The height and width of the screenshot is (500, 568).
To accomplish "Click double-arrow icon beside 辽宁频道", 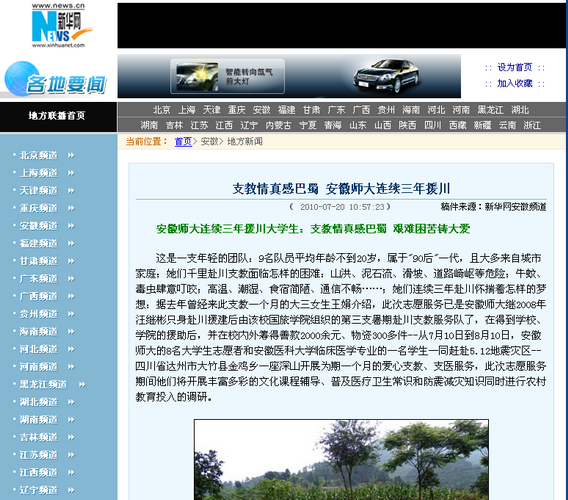I will (71, 490).
